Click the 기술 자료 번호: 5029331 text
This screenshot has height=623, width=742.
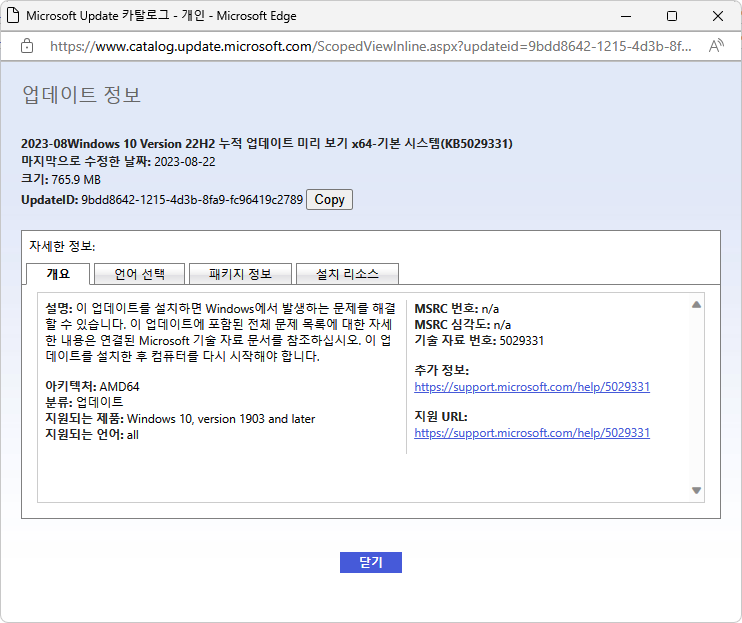click(x=479, y=341)
